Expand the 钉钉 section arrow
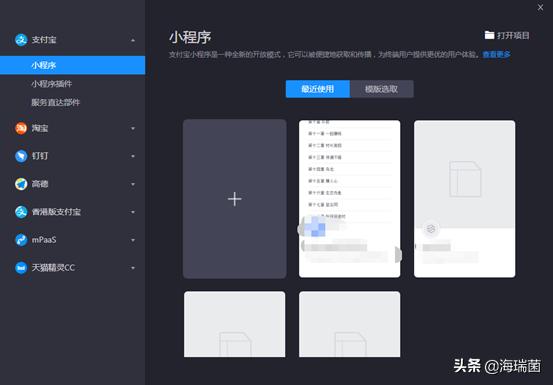Viewport: 553px width, 385px height. click(x=133, y=156)
